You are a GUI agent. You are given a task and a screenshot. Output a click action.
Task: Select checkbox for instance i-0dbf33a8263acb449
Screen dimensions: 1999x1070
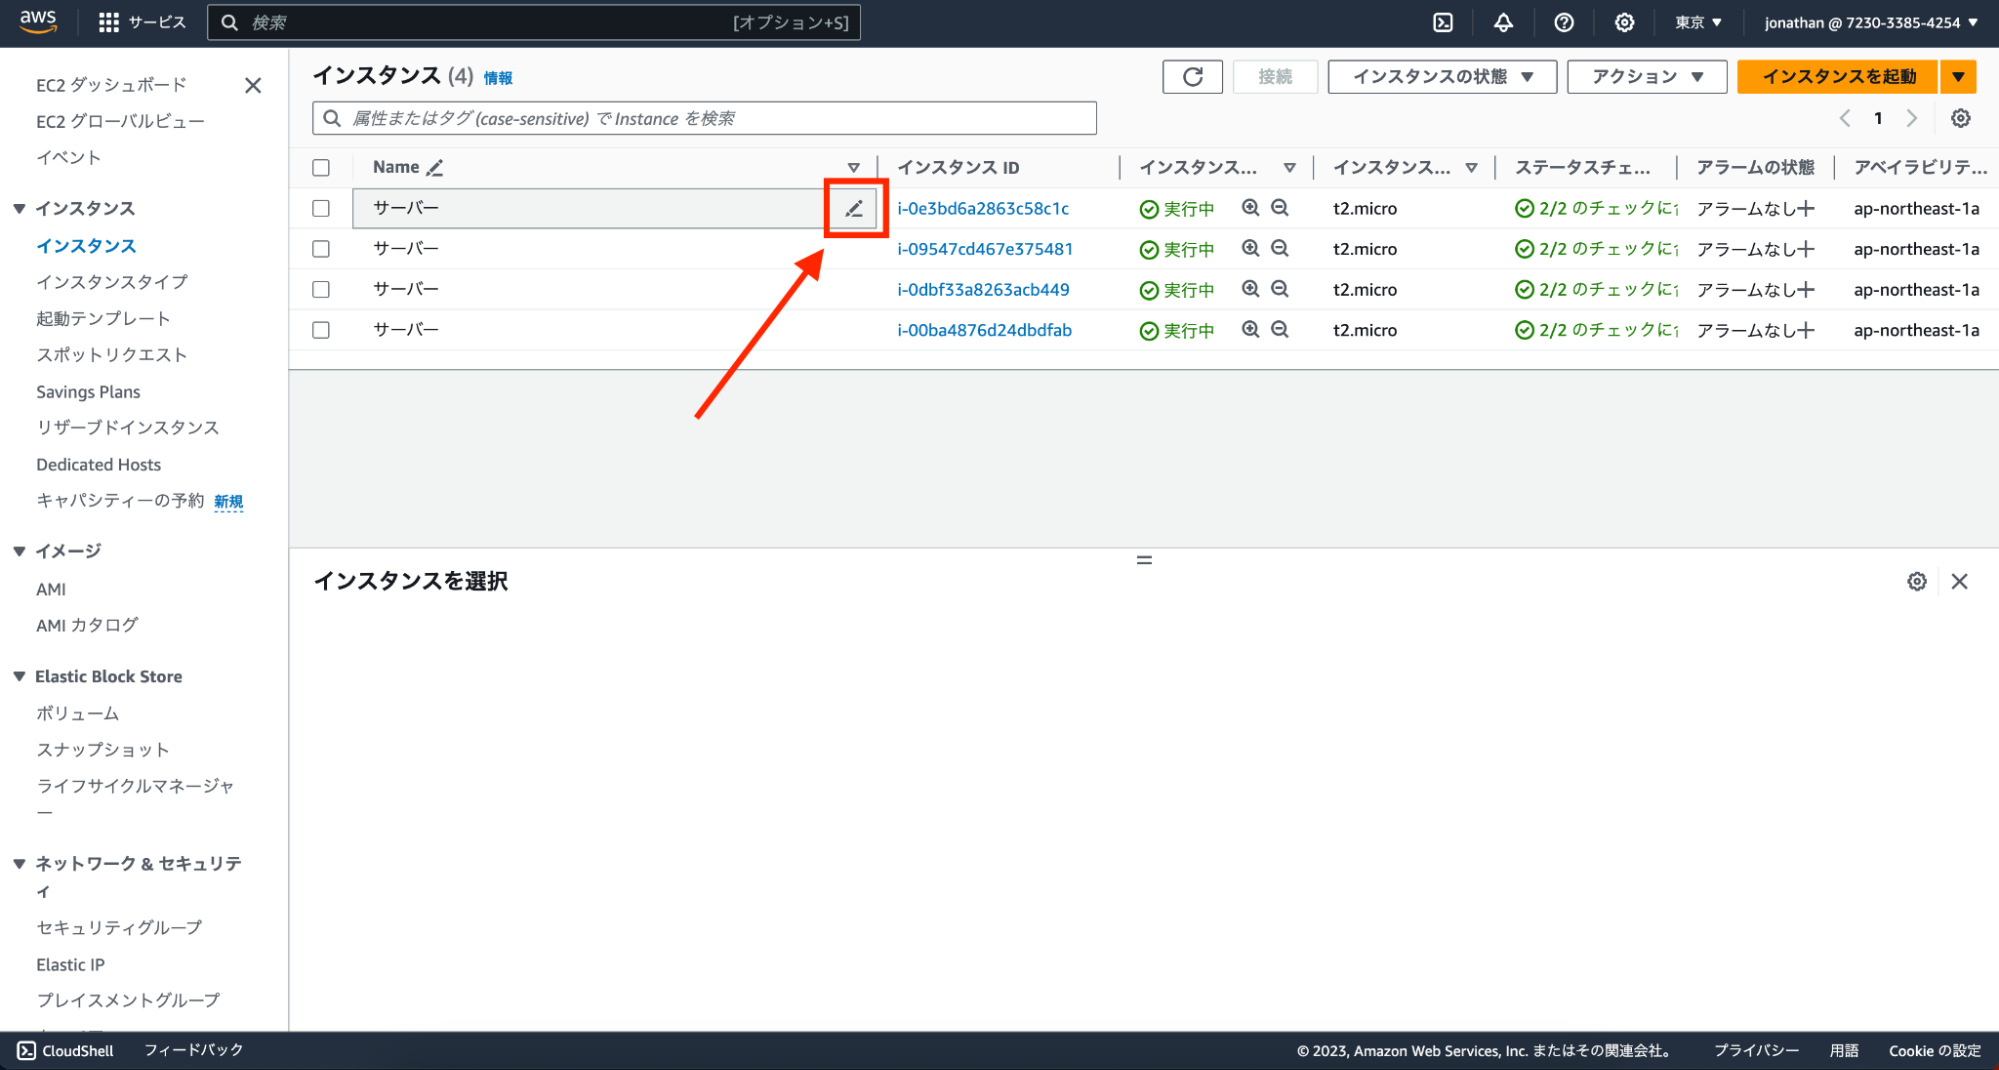pos(321,289)
